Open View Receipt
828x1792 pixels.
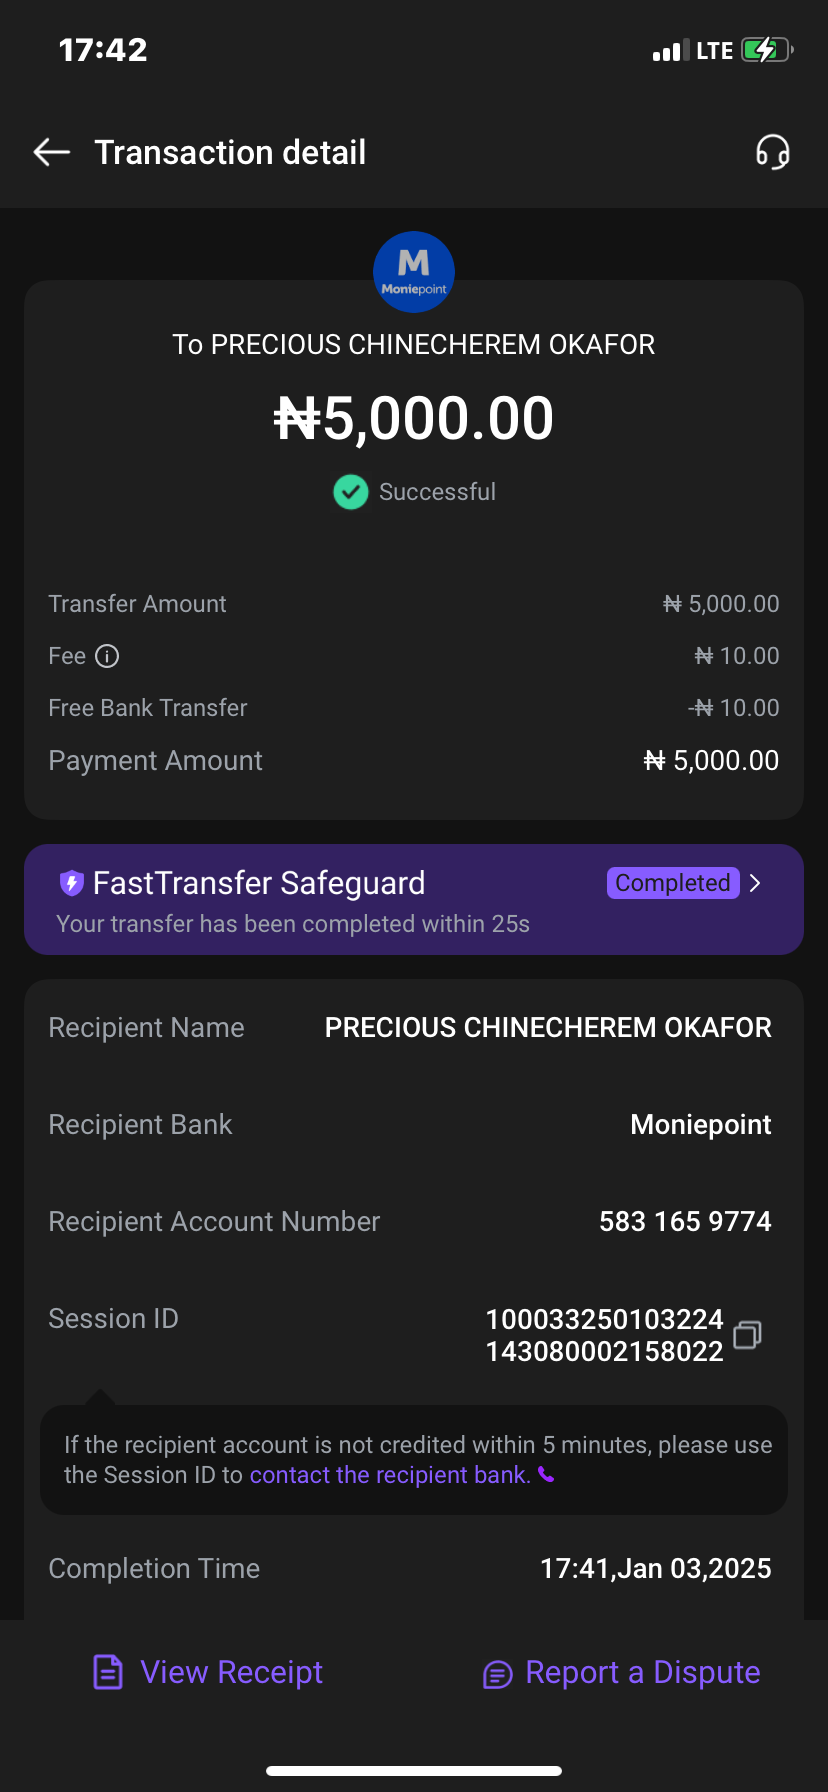coord(231,1672)
